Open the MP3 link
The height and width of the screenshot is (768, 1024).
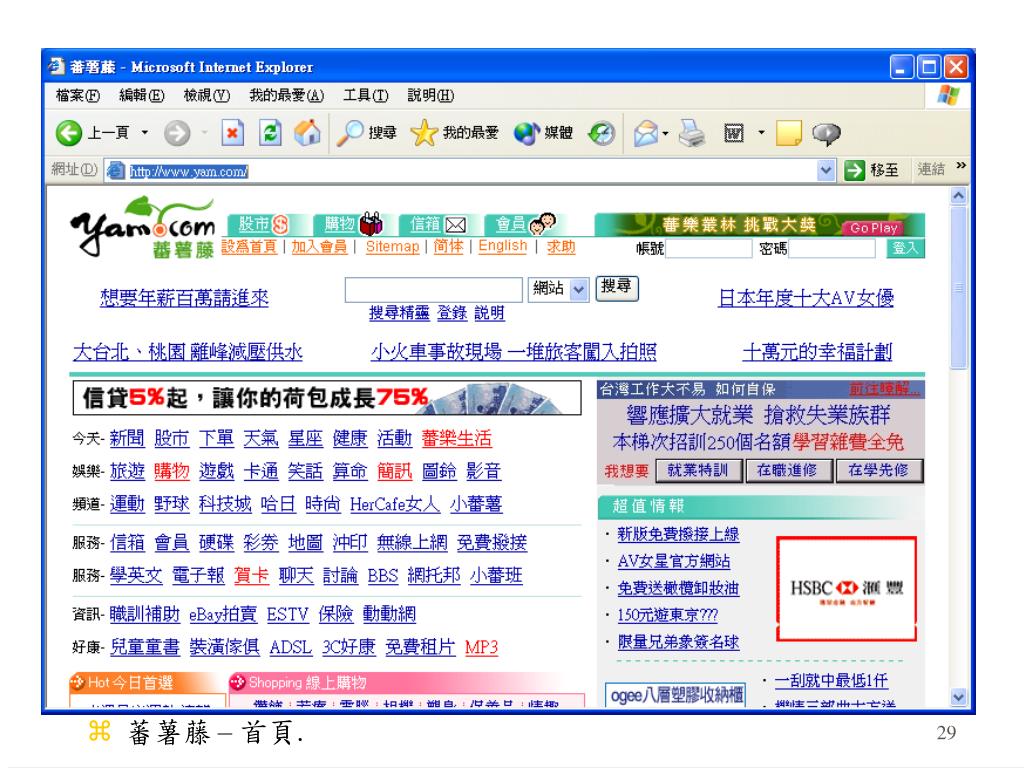[x=481, y=647]
